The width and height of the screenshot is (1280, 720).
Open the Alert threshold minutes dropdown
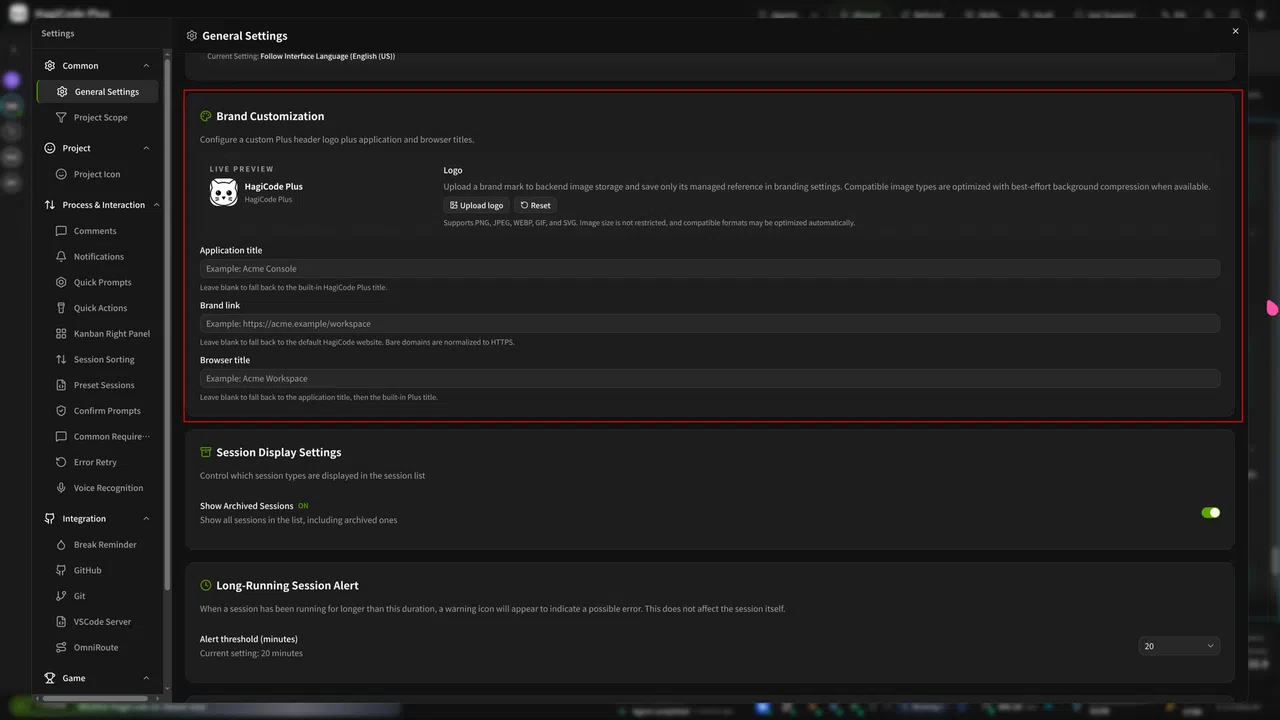(x=1179, y=646)
